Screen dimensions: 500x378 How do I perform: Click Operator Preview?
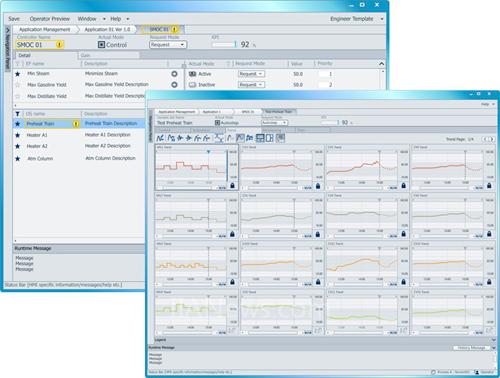click(50, 19)
